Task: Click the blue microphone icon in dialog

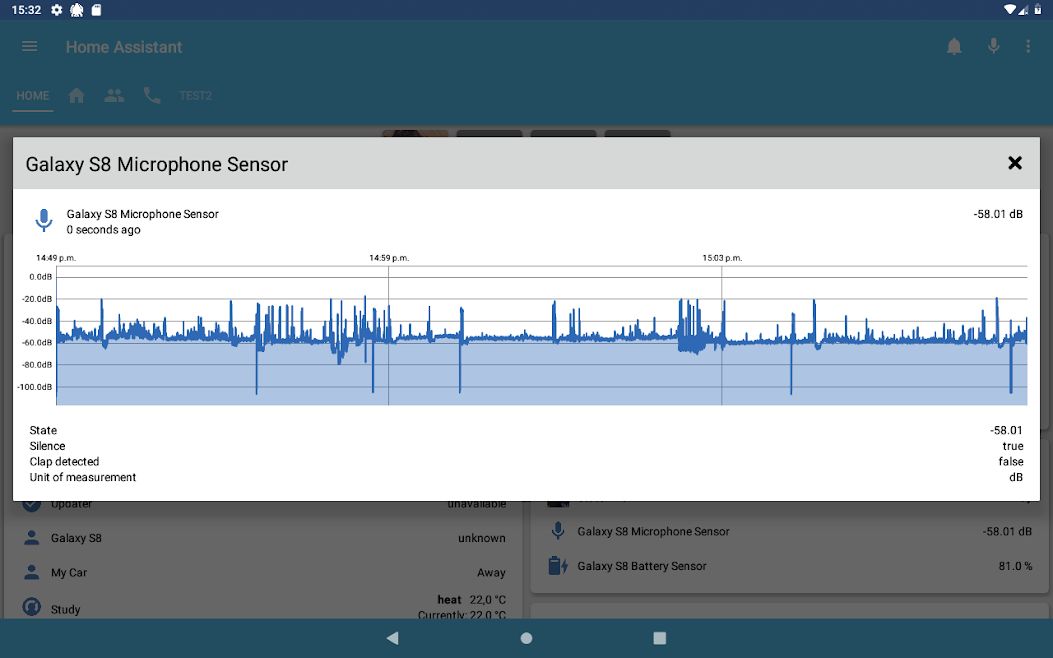Action: (x=44, y=220)
